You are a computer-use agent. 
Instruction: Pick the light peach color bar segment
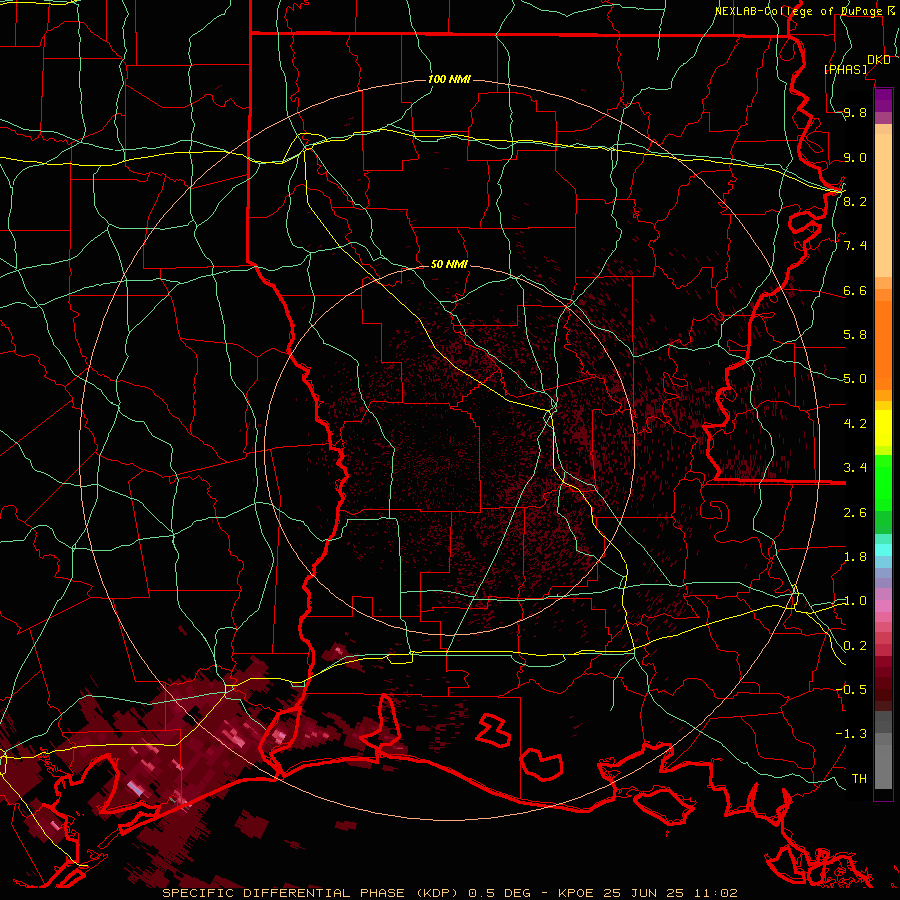(883, 206)
